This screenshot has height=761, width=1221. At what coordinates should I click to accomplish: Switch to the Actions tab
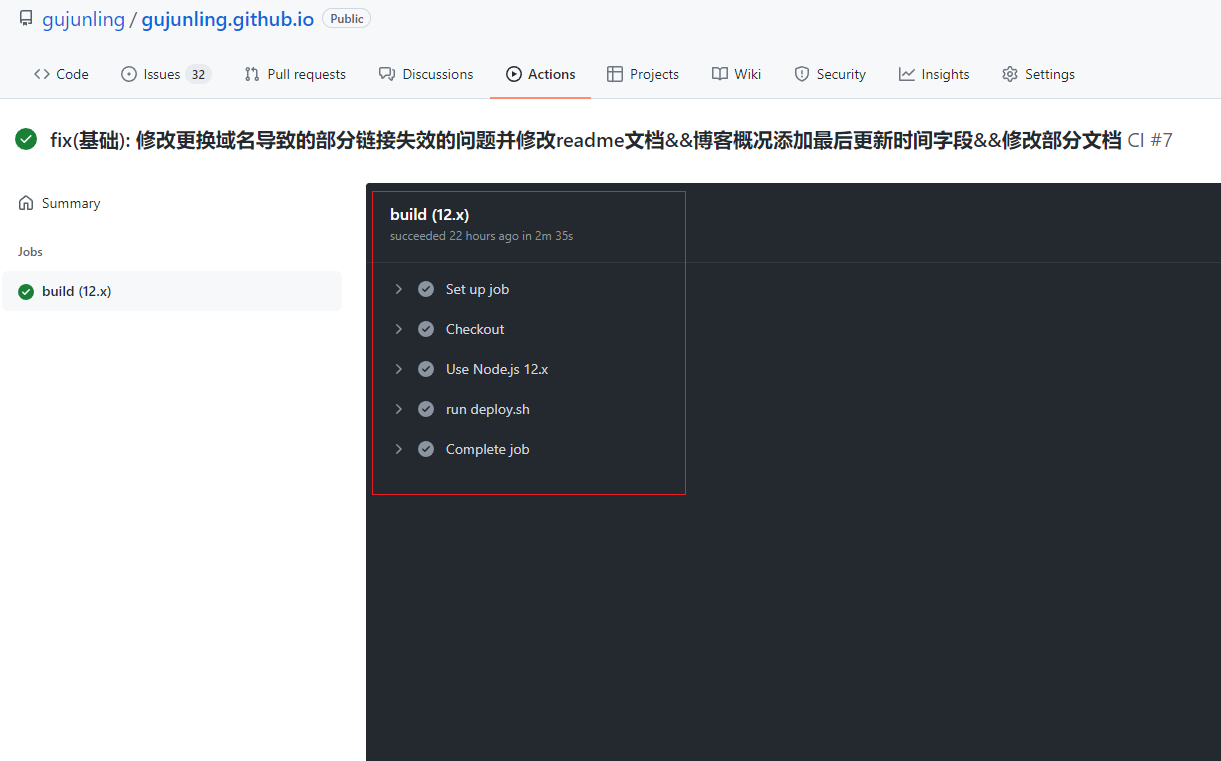(x=540, y=73)
